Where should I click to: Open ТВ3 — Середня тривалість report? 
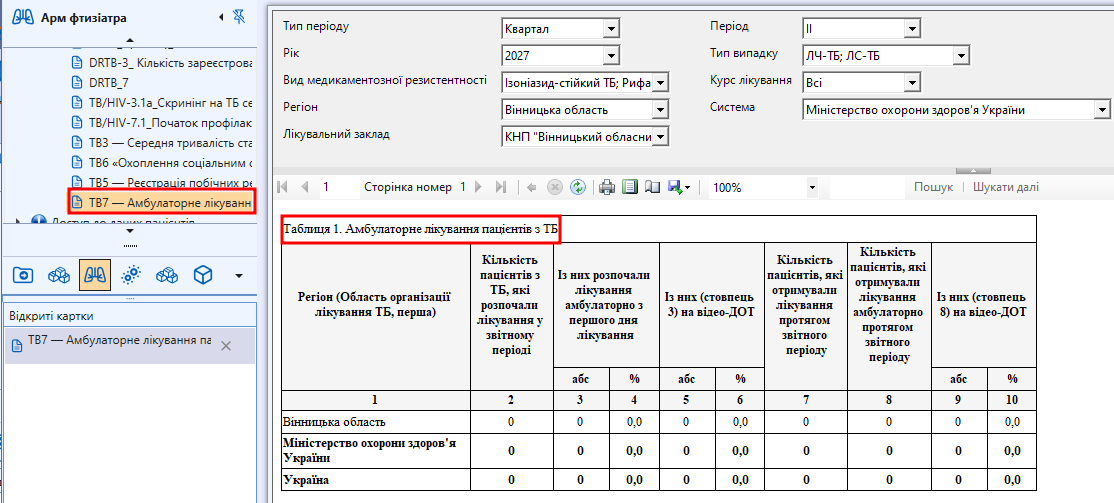click(163, 143)
